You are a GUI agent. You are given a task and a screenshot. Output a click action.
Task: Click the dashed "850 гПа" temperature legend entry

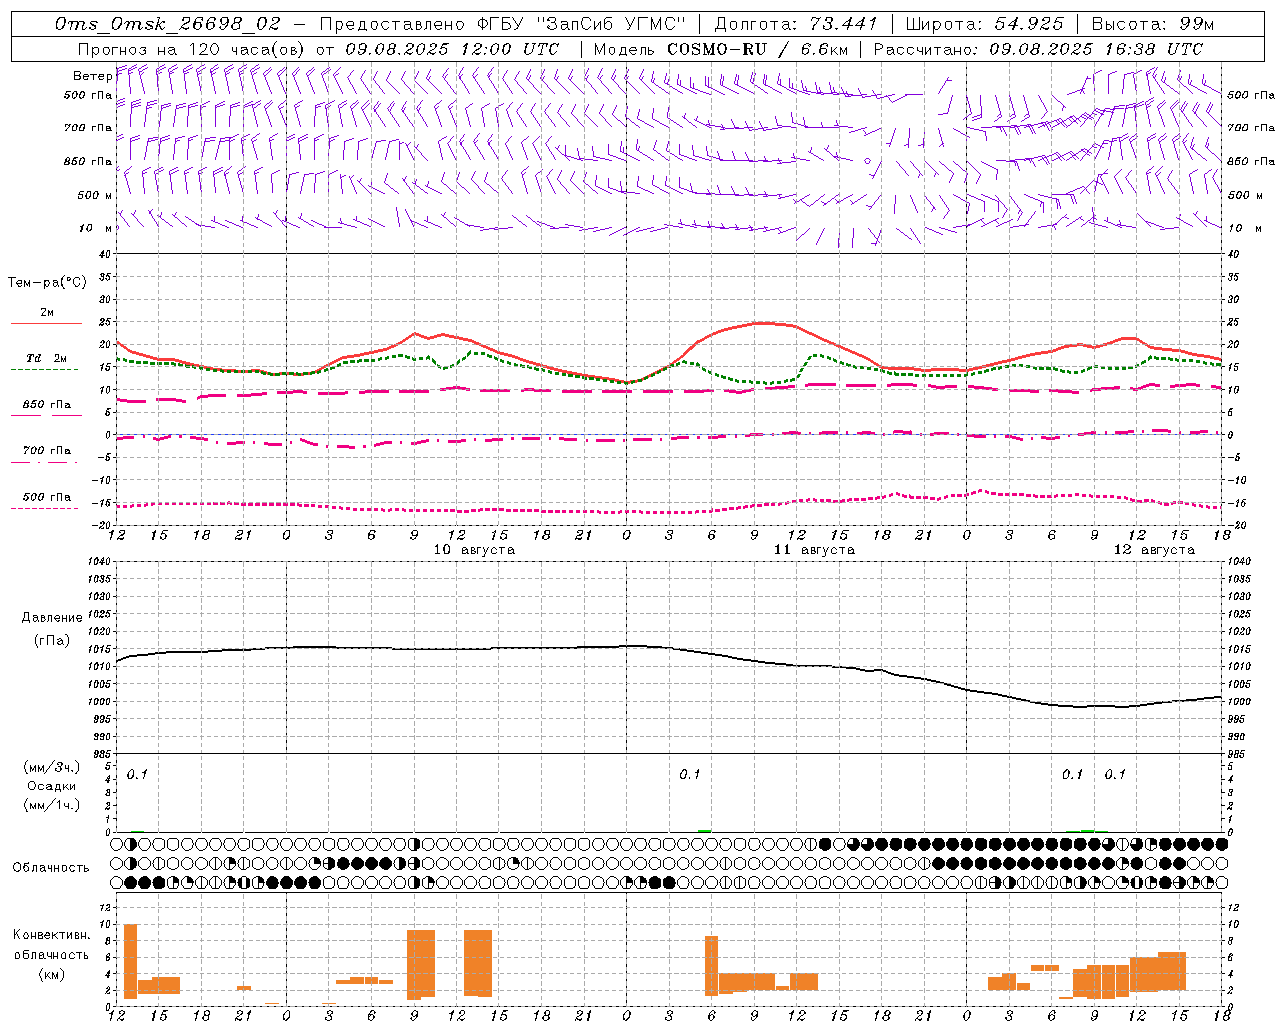tap(46, 405)
